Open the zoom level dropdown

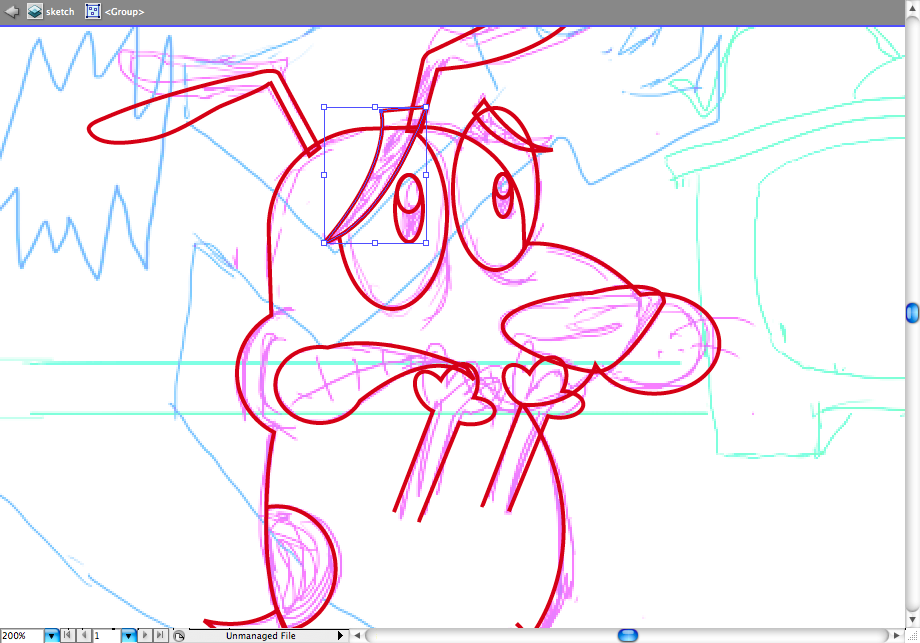pos(52,635)
